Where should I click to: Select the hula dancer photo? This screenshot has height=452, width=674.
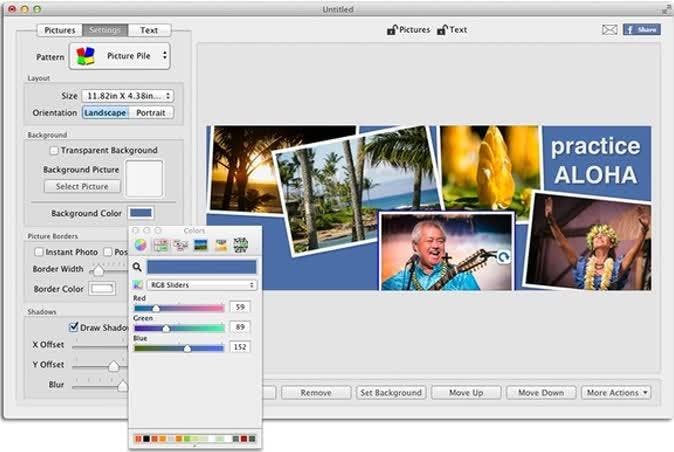pyautogui.click(x=589, y=243)
